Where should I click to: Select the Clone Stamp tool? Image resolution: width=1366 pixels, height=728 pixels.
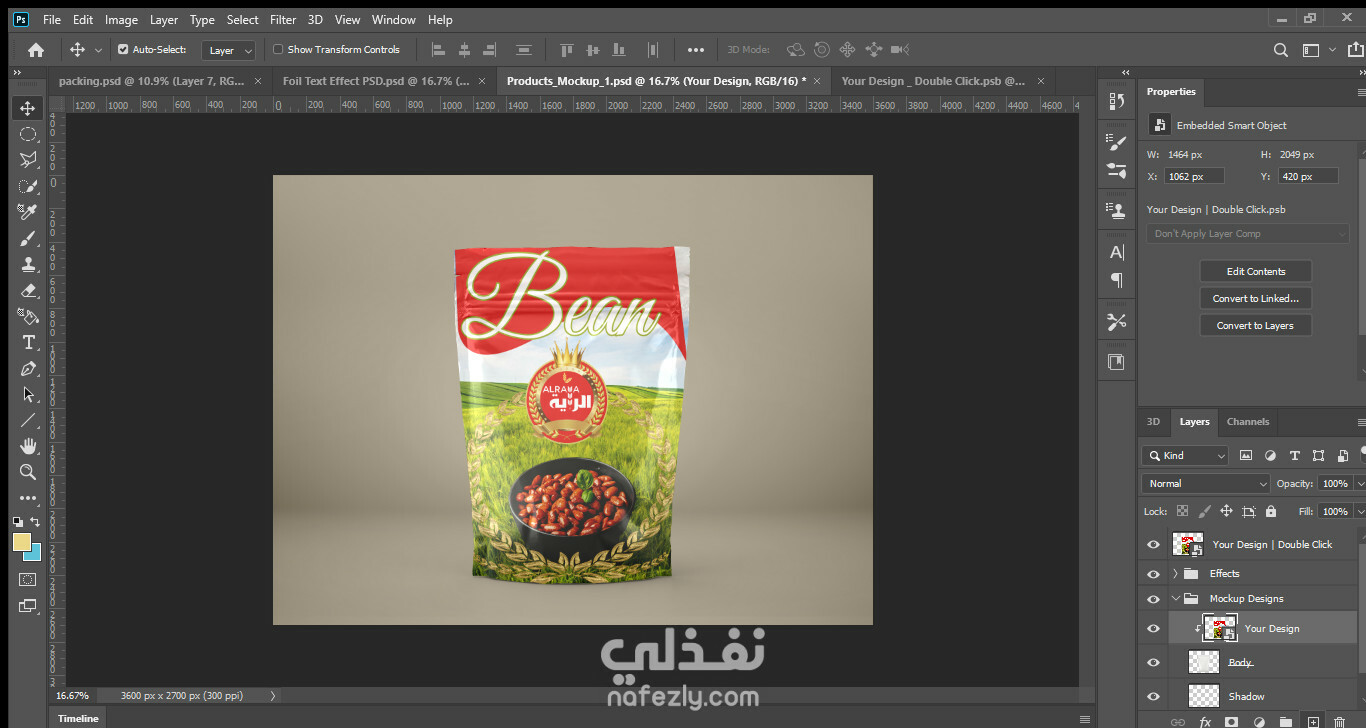[x=28, y=264]
